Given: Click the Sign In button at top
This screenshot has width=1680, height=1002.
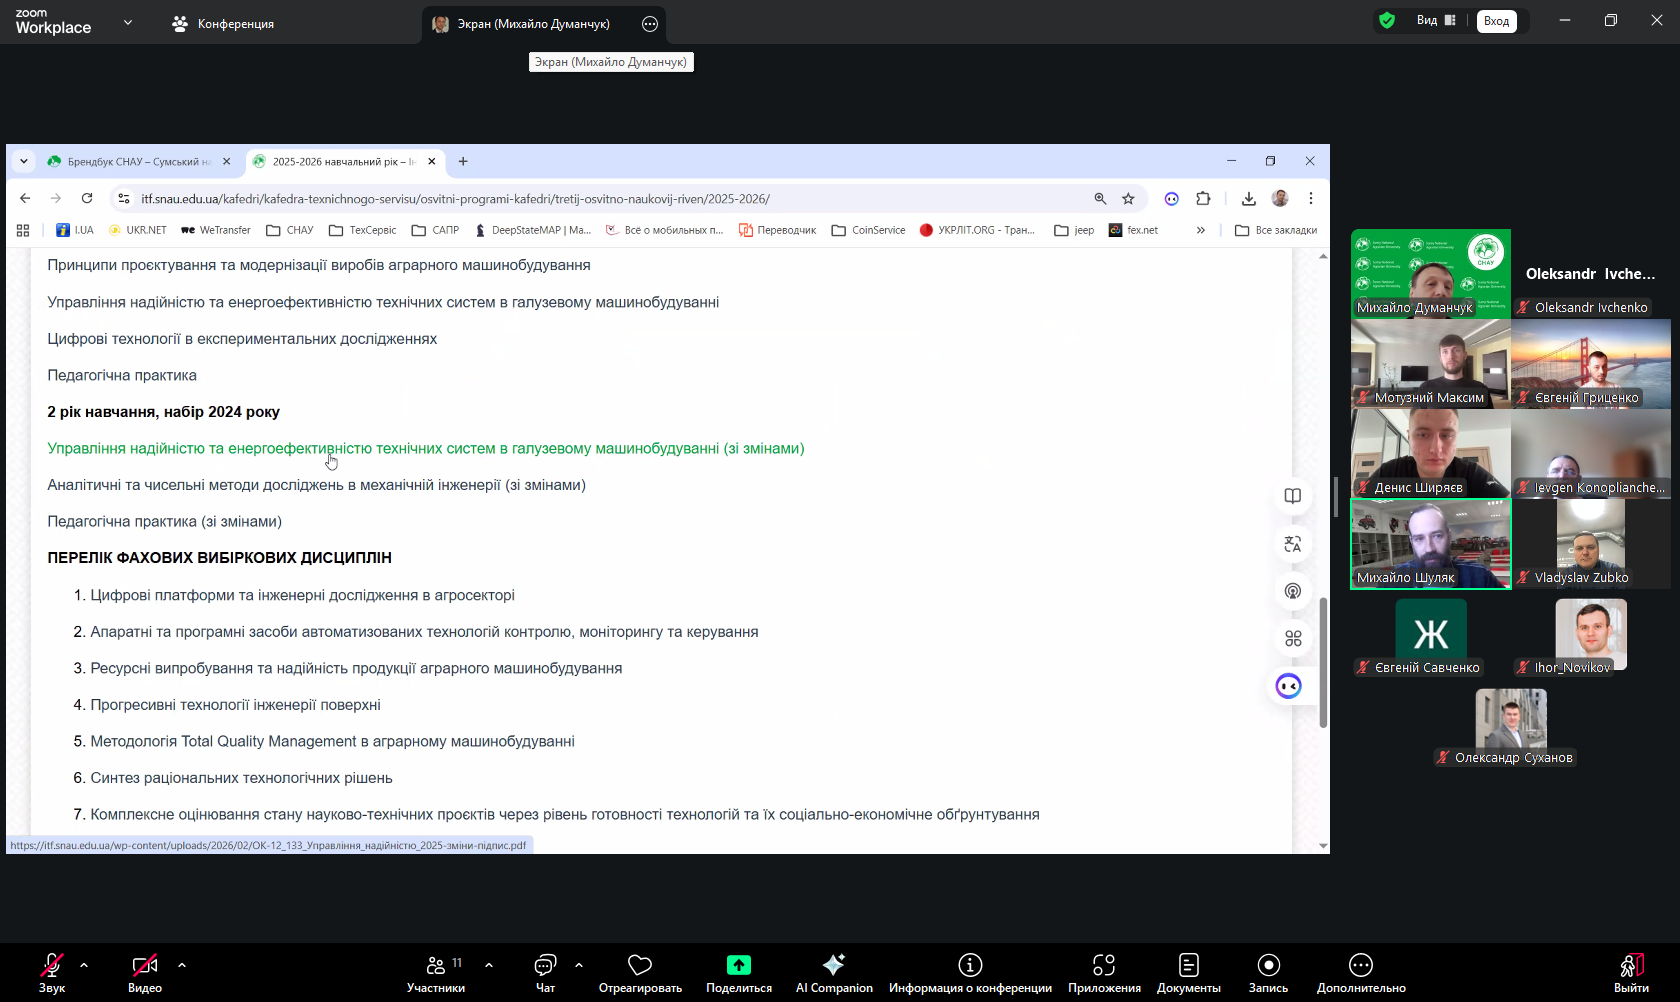Looking at the screenshot, I should click(1496, 21).
